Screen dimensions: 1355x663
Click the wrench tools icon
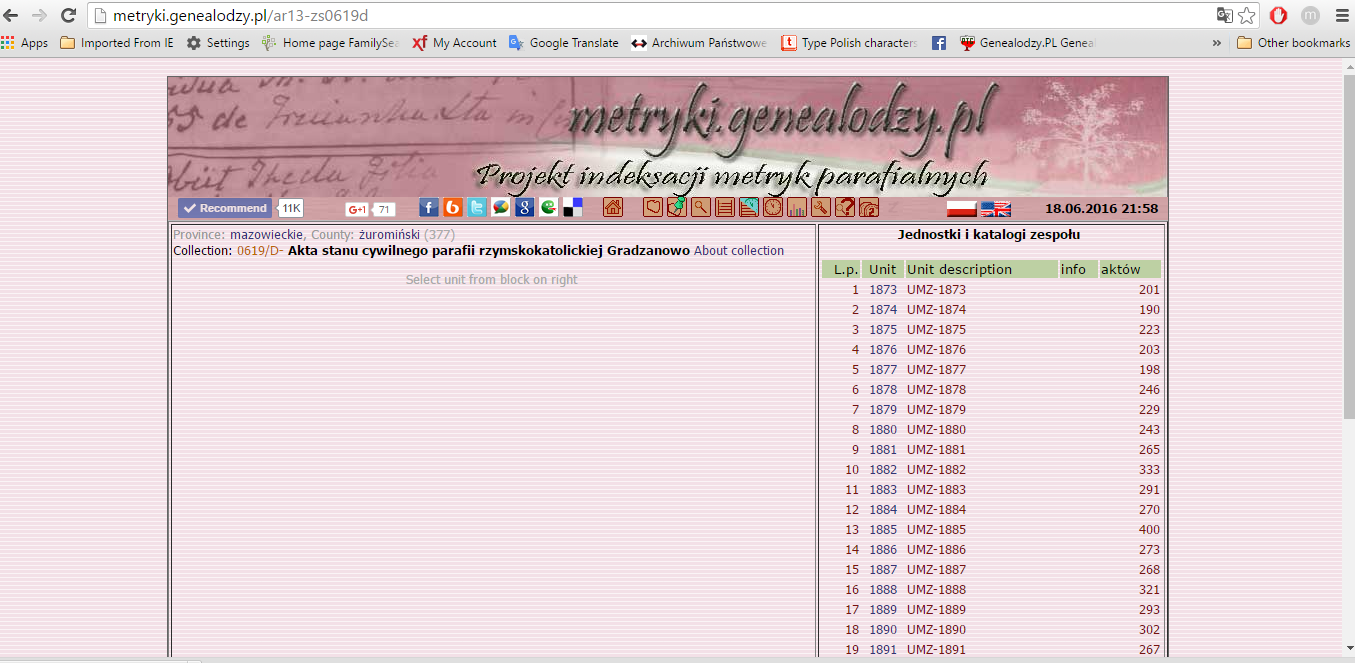point(821,208)
